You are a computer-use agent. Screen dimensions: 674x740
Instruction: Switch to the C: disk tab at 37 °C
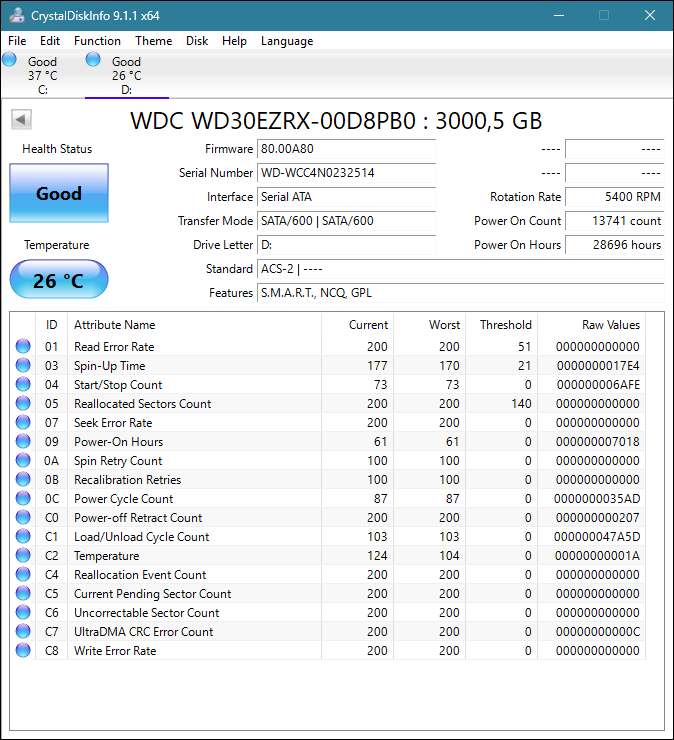(42, 75)
